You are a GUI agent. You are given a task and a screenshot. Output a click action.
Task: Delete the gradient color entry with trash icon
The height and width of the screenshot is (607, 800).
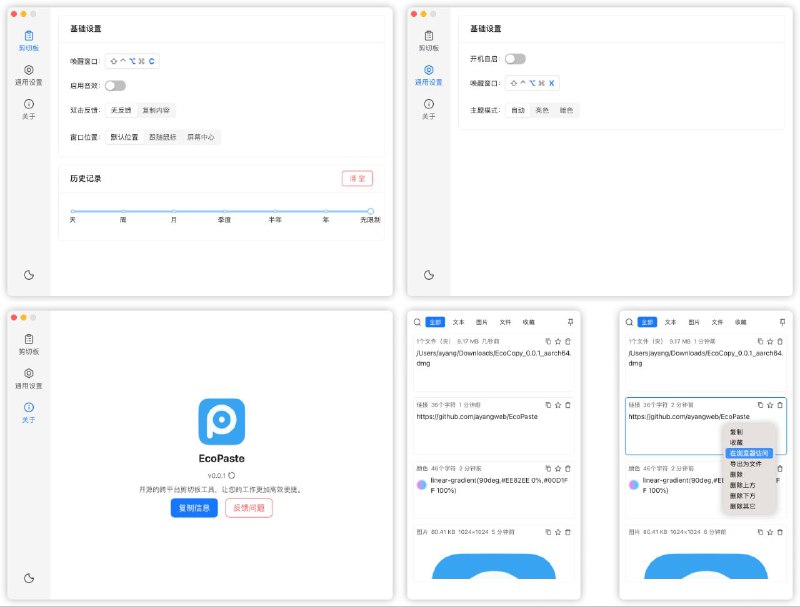point(566,467)
